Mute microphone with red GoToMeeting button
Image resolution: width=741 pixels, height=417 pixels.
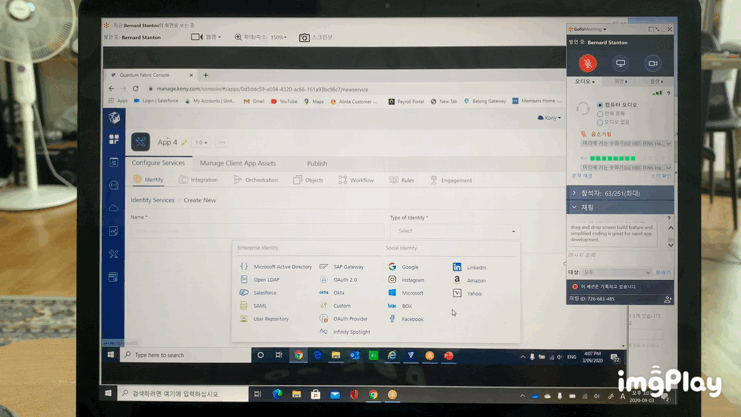pos(587,63)
